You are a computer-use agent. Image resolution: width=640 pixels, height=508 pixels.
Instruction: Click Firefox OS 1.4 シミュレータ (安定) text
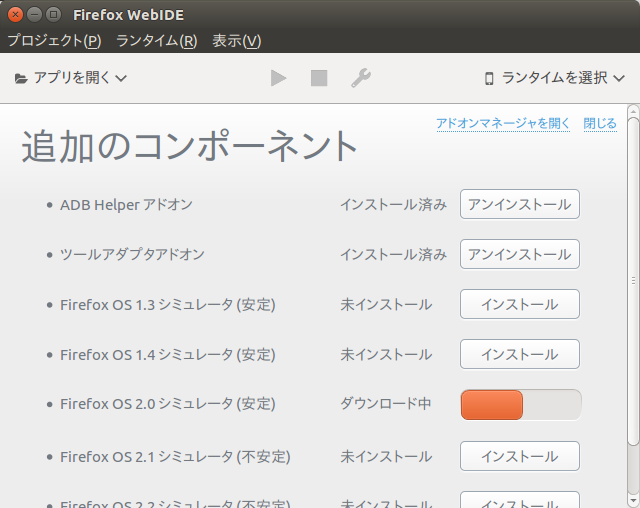[168, 355]
